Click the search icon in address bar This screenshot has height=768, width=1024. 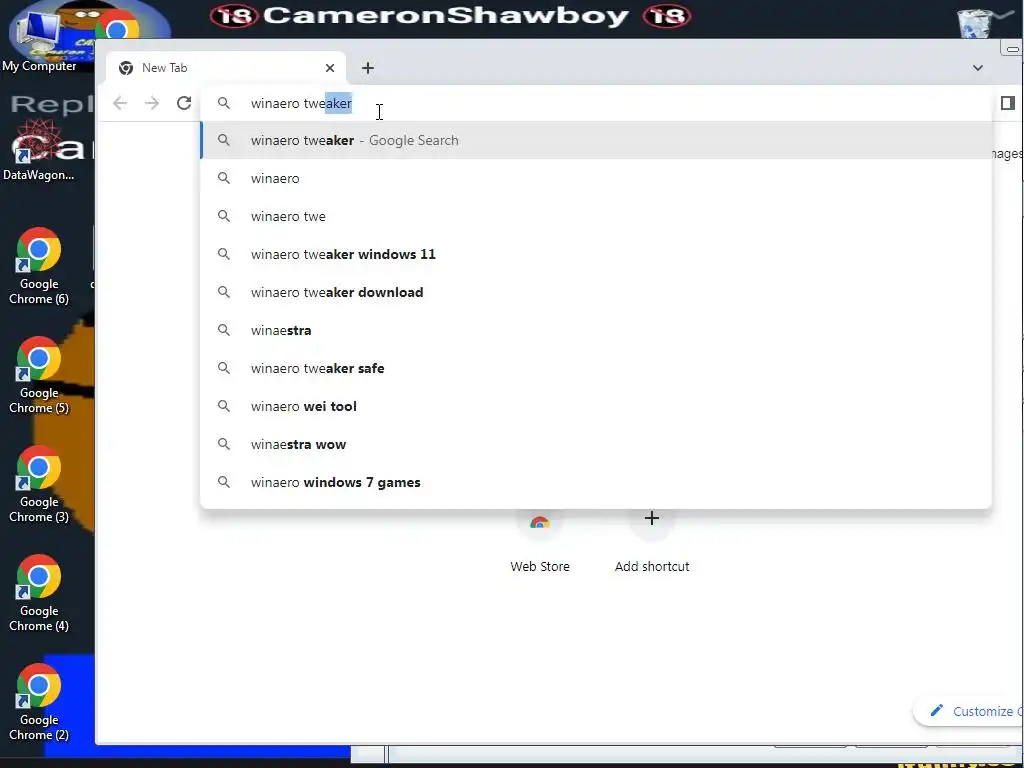click(224, 103)
